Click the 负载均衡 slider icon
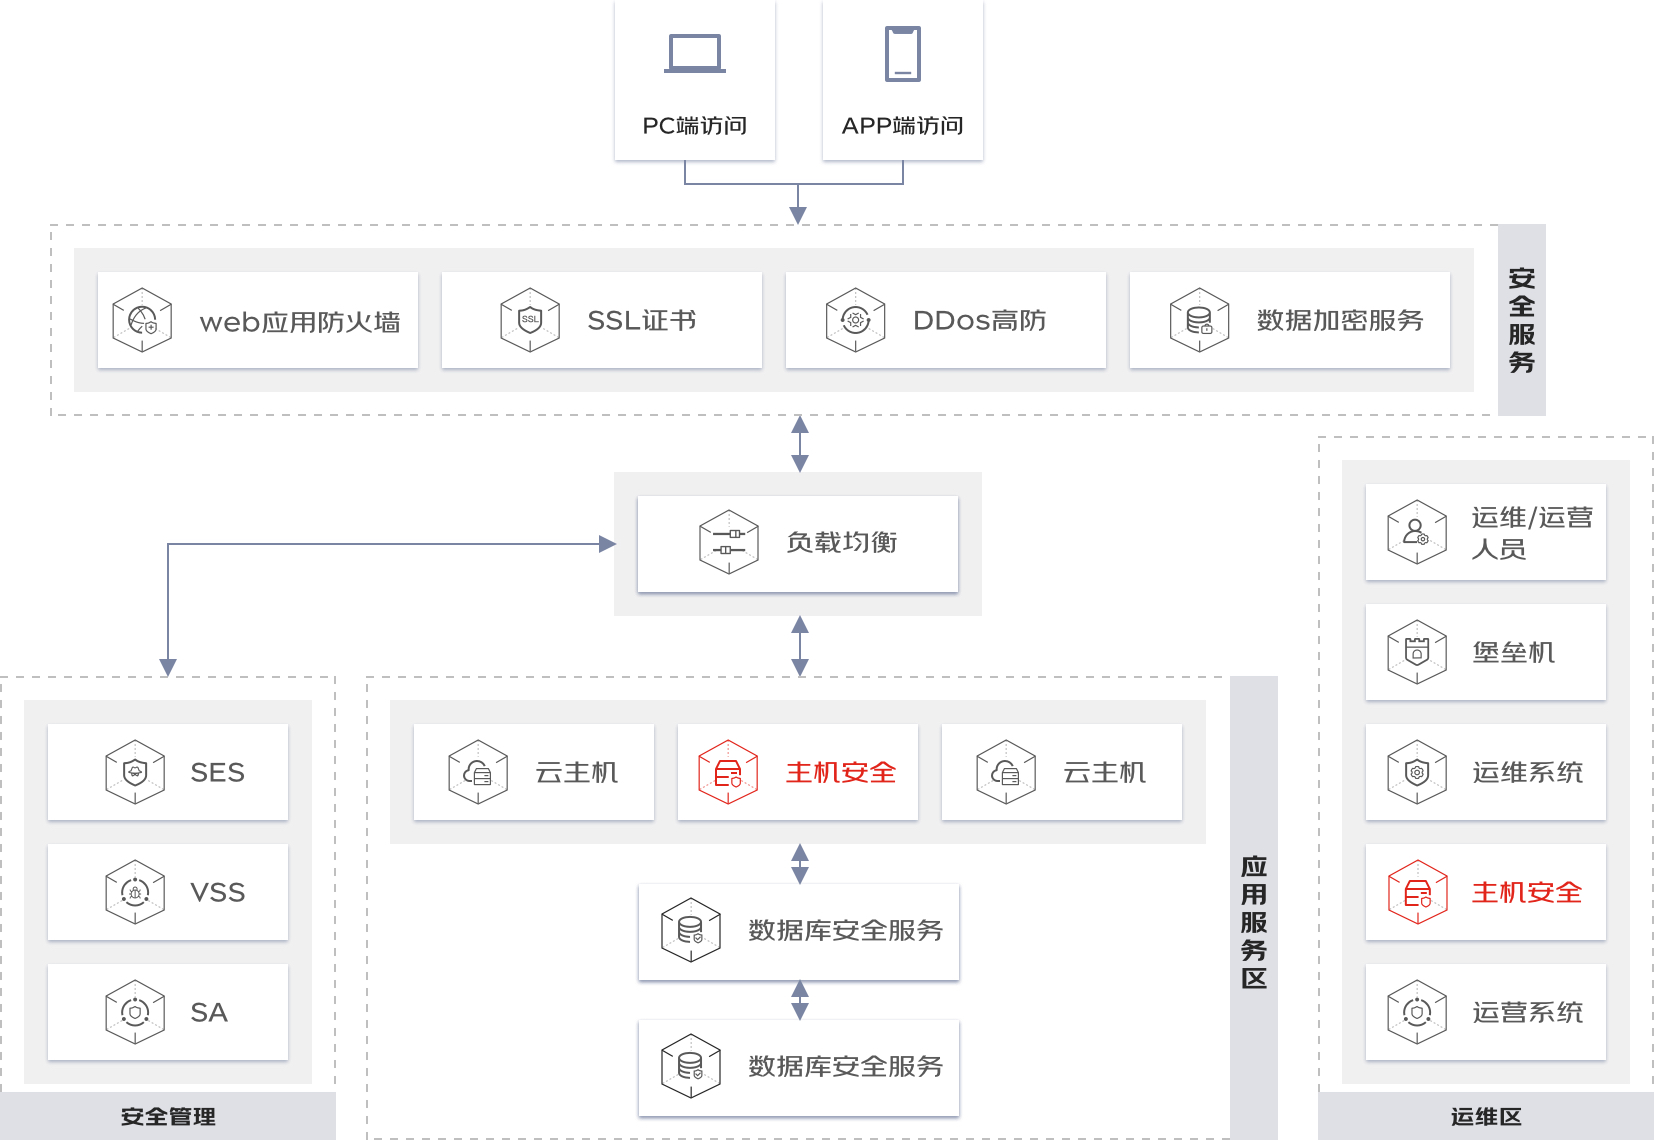The width and height of the screenshot is (1654, 1140). [729, 542]
